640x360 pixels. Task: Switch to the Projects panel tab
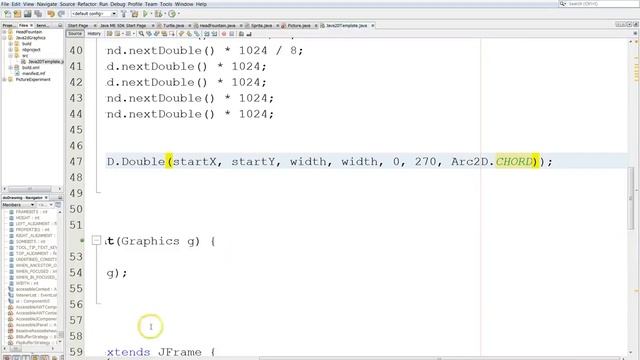point(9,25)
